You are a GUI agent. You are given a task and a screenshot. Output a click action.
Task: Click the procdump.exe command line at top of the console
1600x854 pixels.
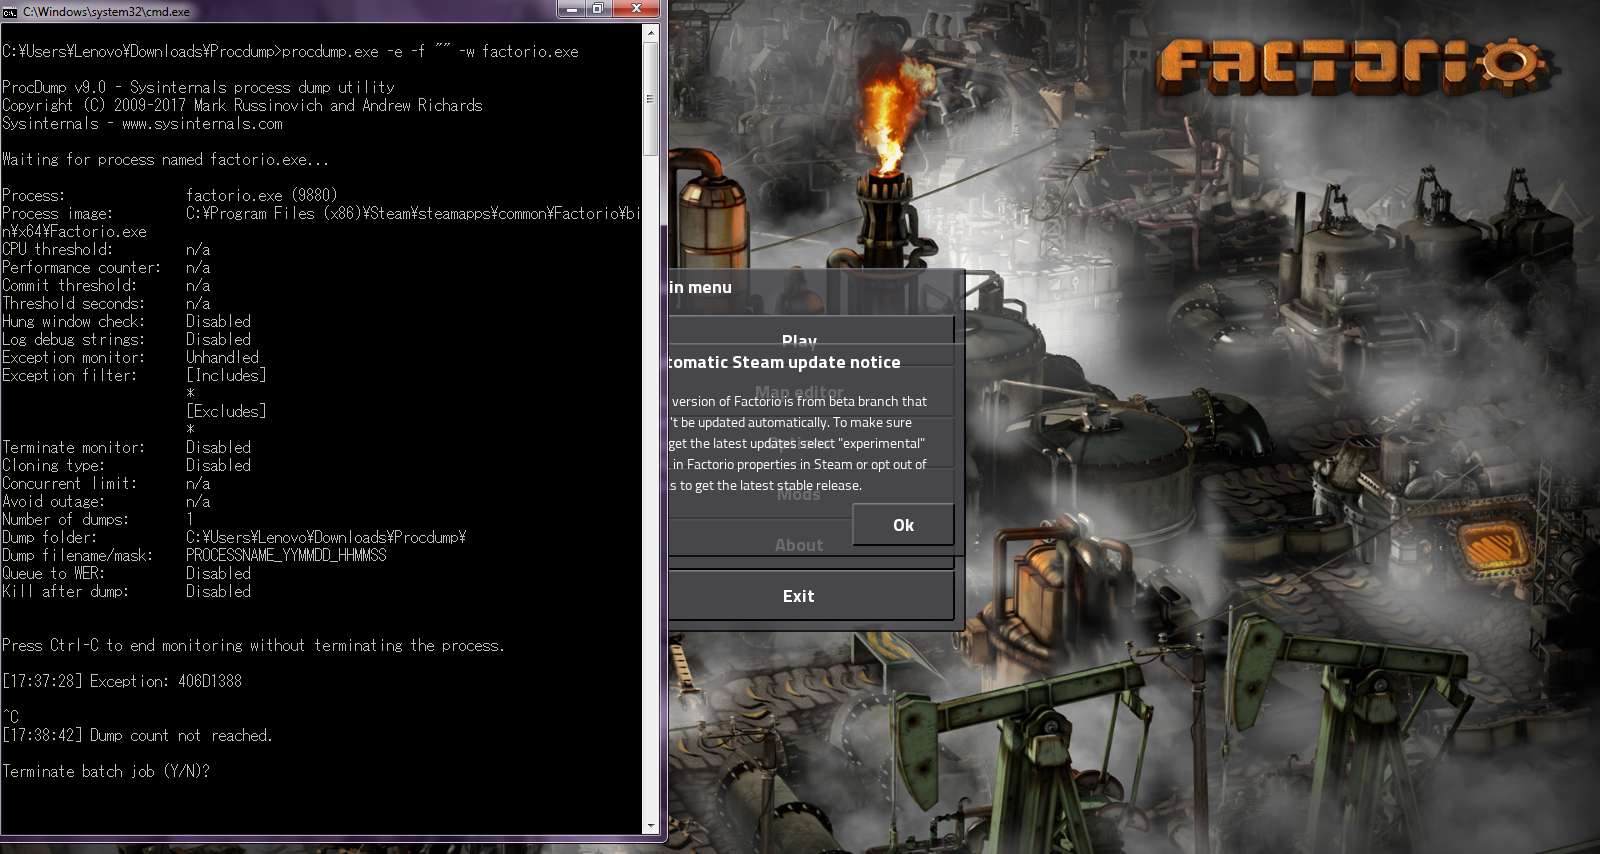(x=290, y=51)
